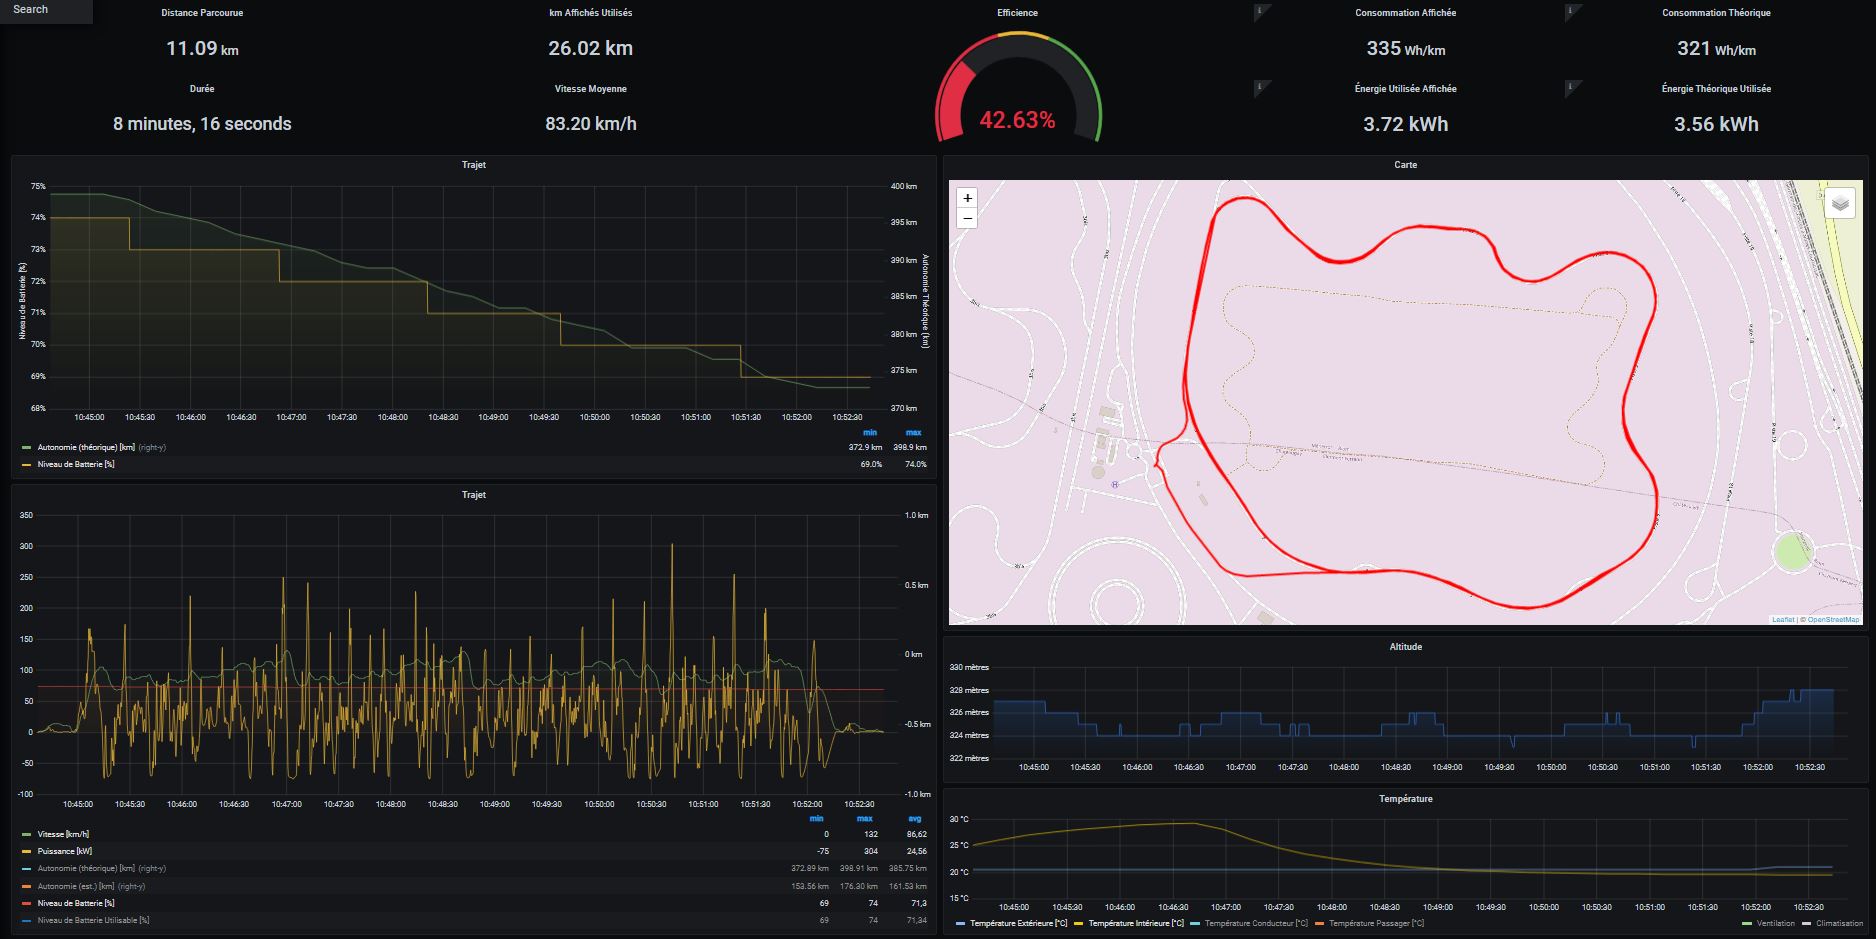Toggle Température Intérieure [°C] series

click(x=1136, y=923)
